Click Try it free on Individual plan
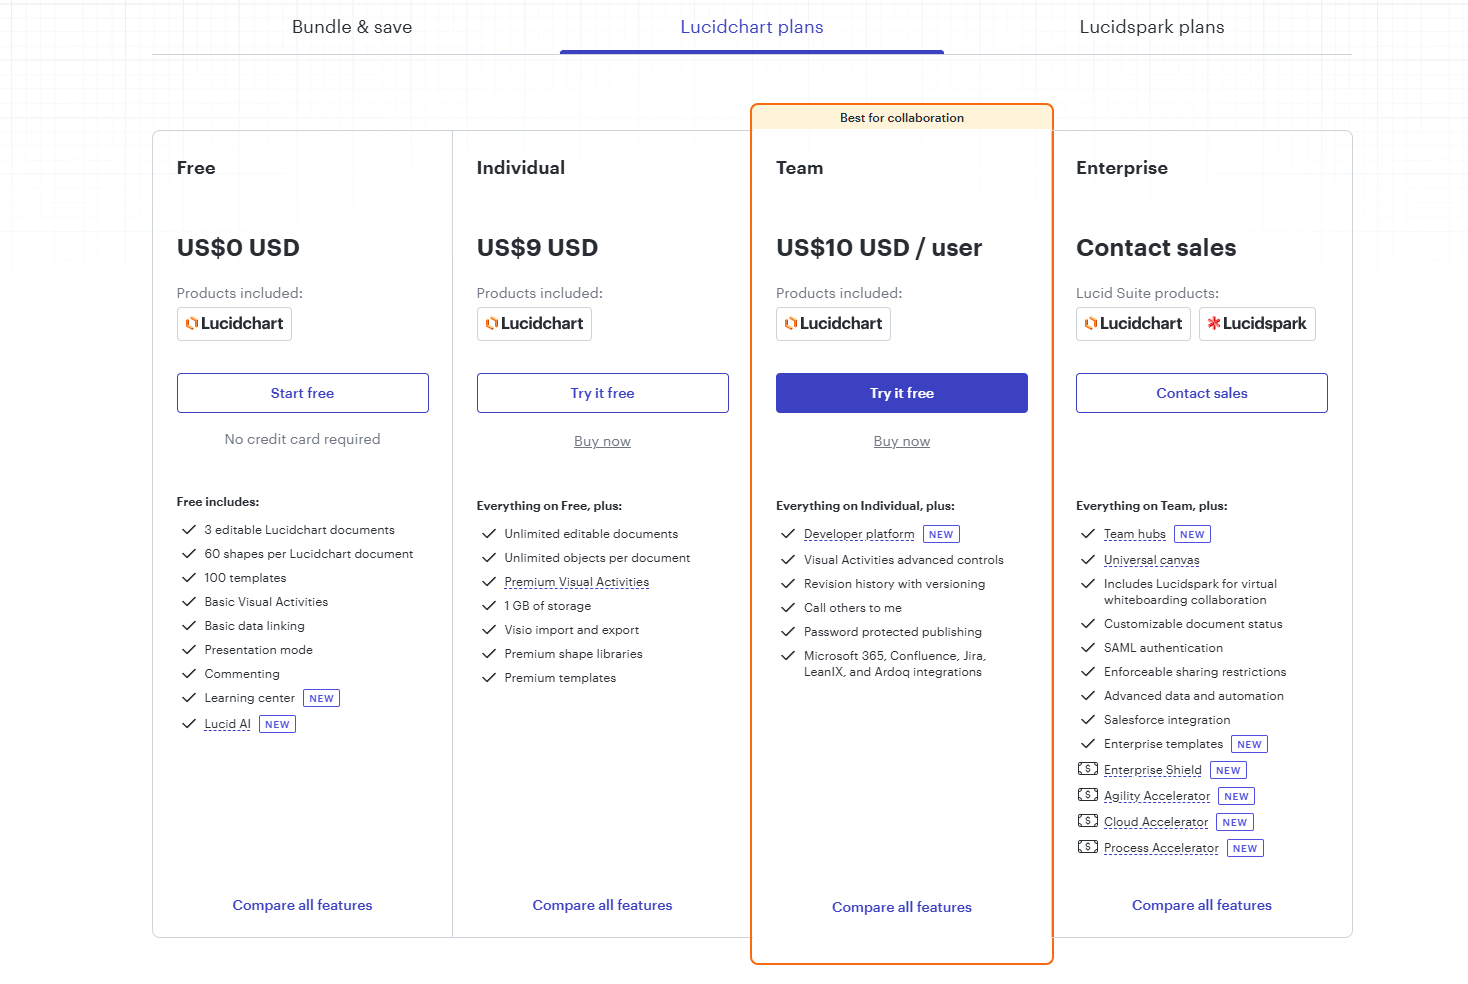This screenshot has height=984, width=1468. coord(603,393)
